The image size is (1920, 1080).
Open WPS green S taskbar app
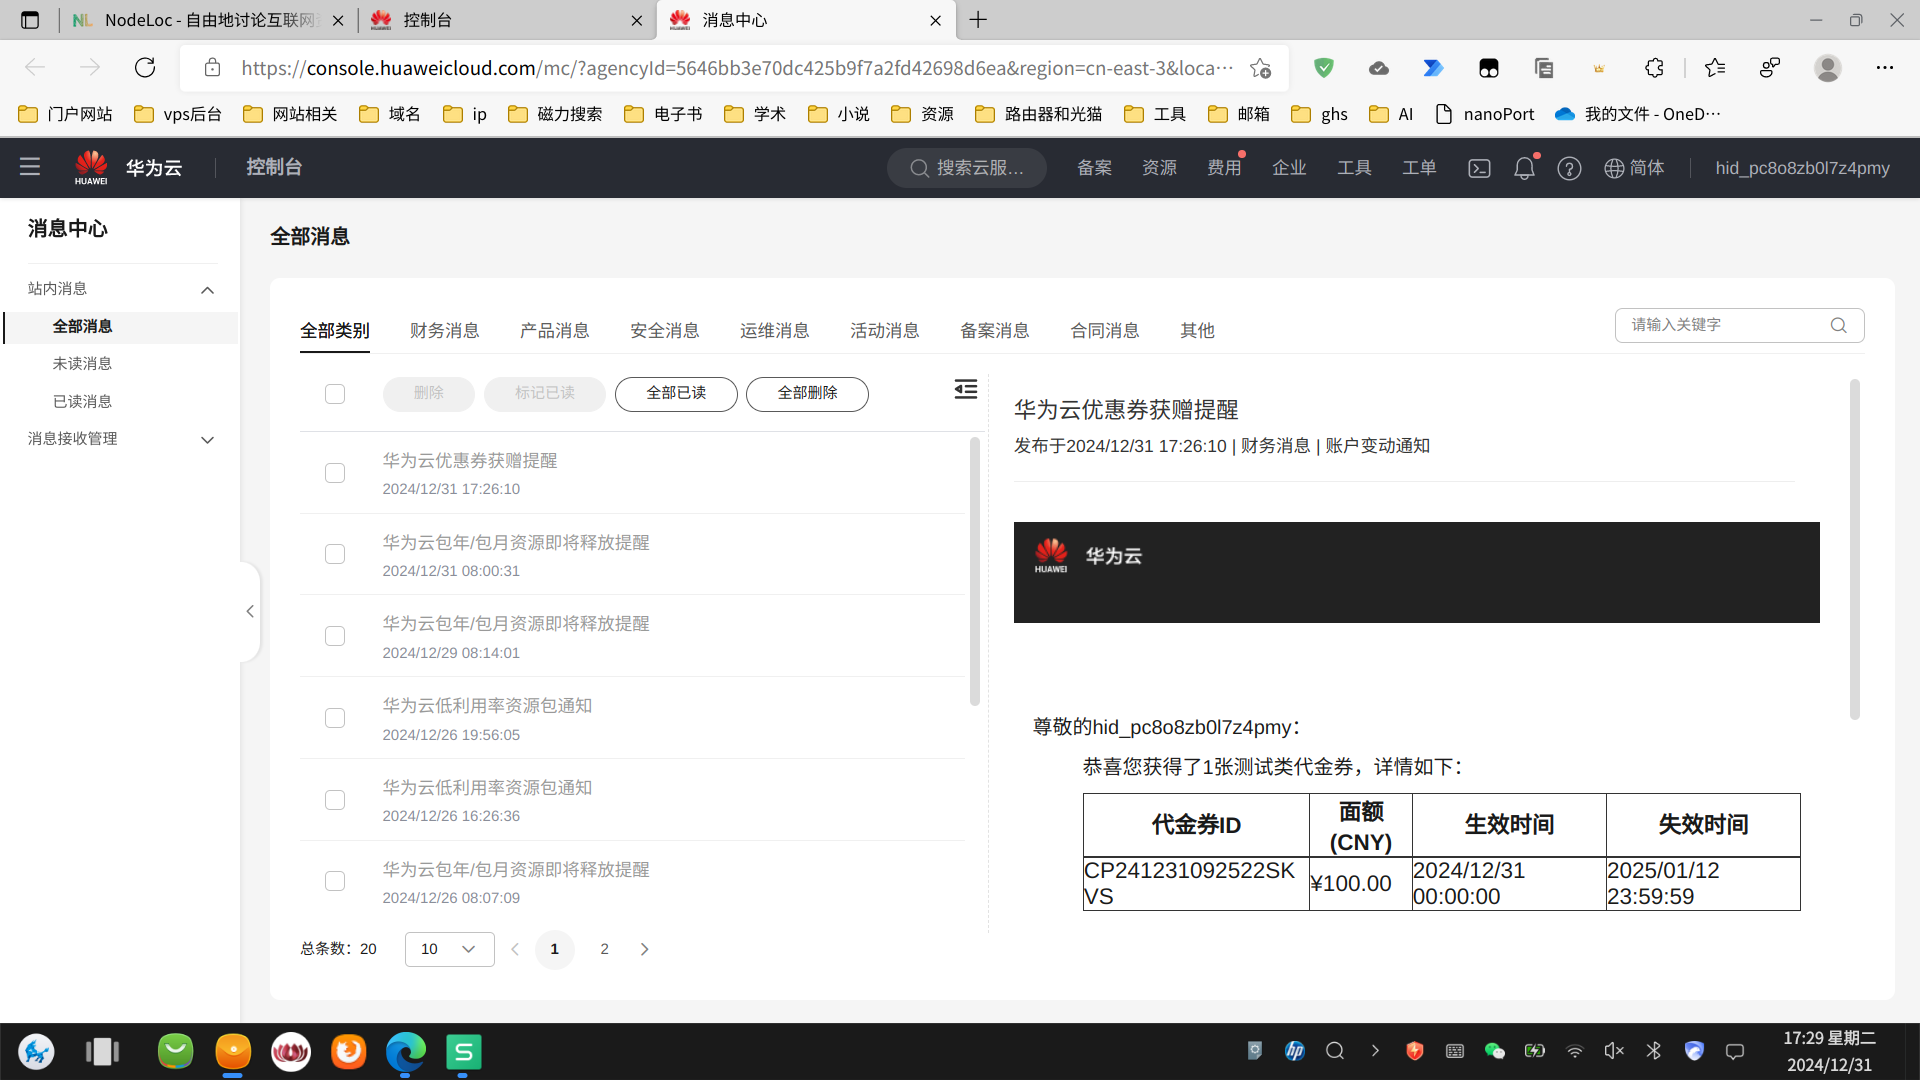pos(463,1051)
